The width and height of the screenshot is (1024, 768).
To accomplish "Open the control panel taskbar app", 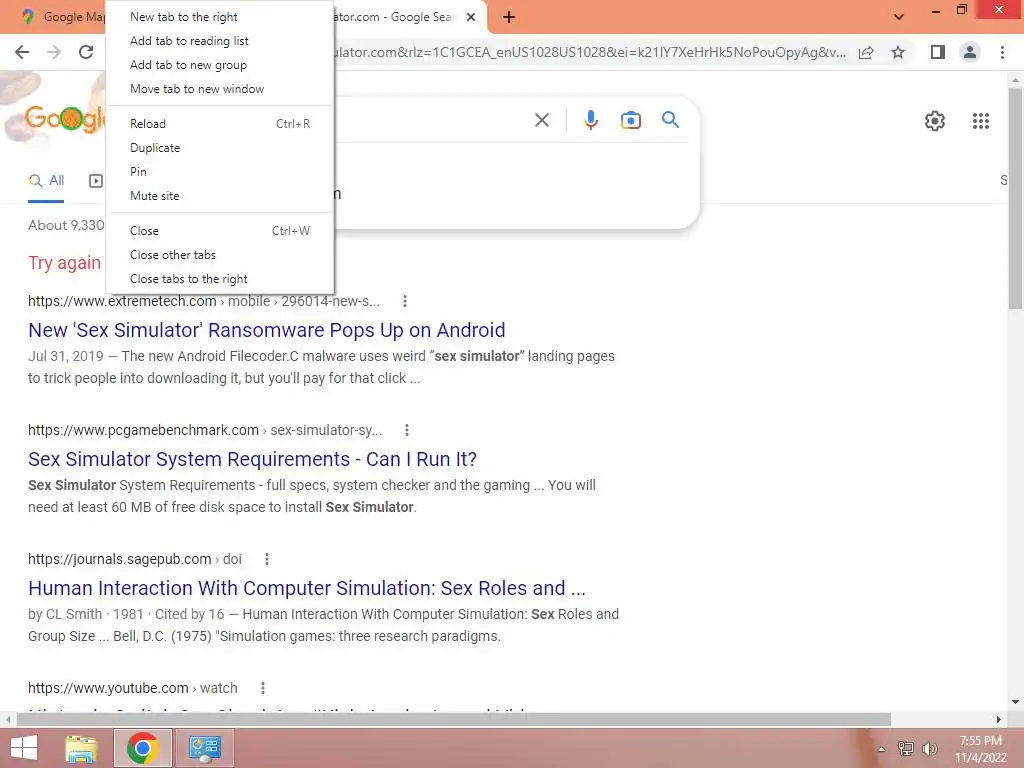I will (x=204, y=748).
